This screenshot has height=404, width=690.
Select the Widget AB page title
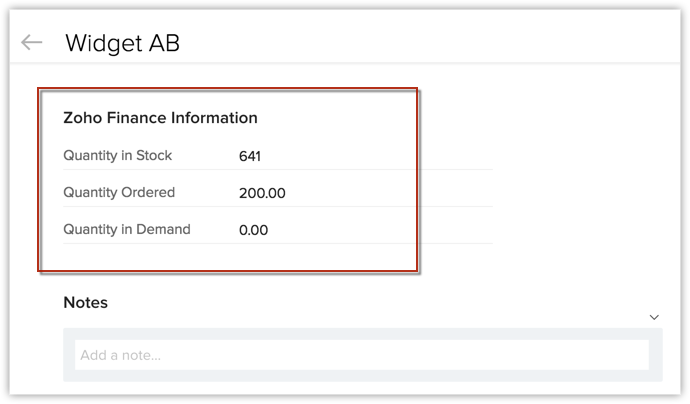(122, 43)
